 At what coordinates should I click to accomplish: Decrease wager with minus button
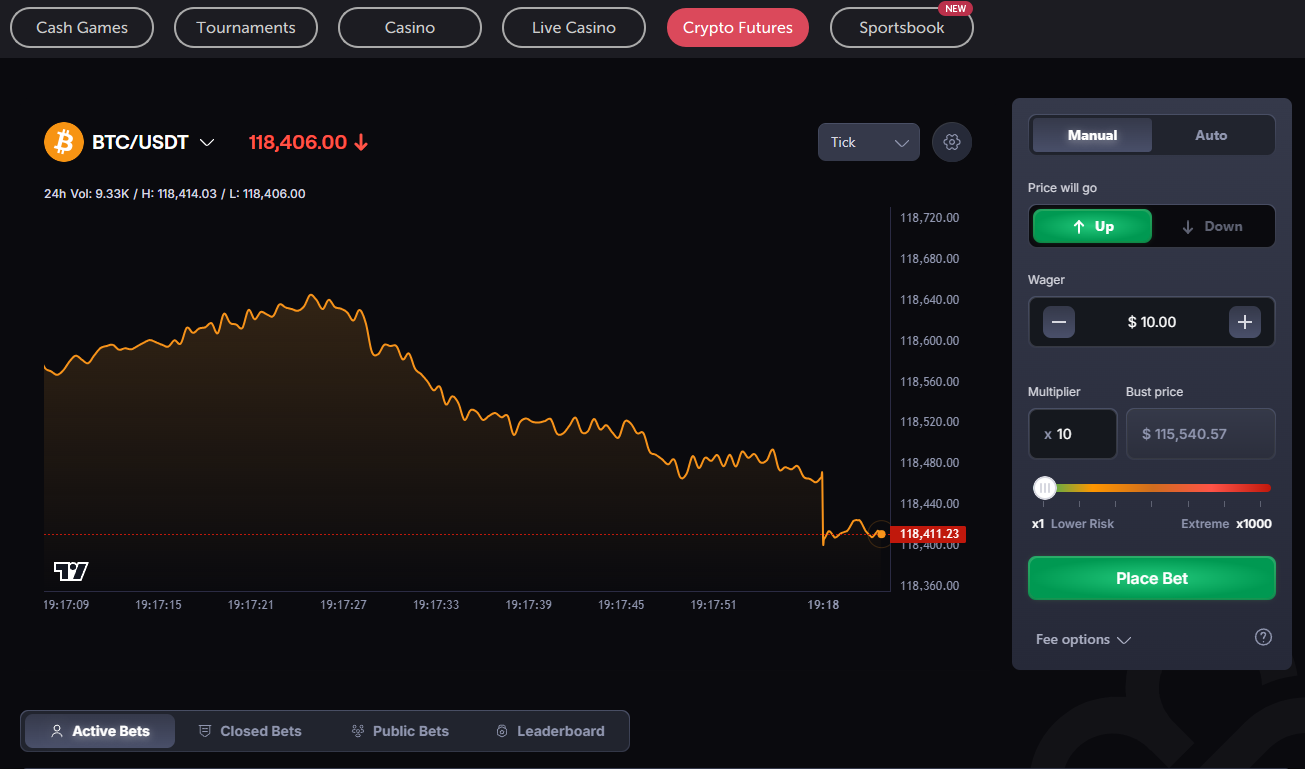click(1059, 322)
